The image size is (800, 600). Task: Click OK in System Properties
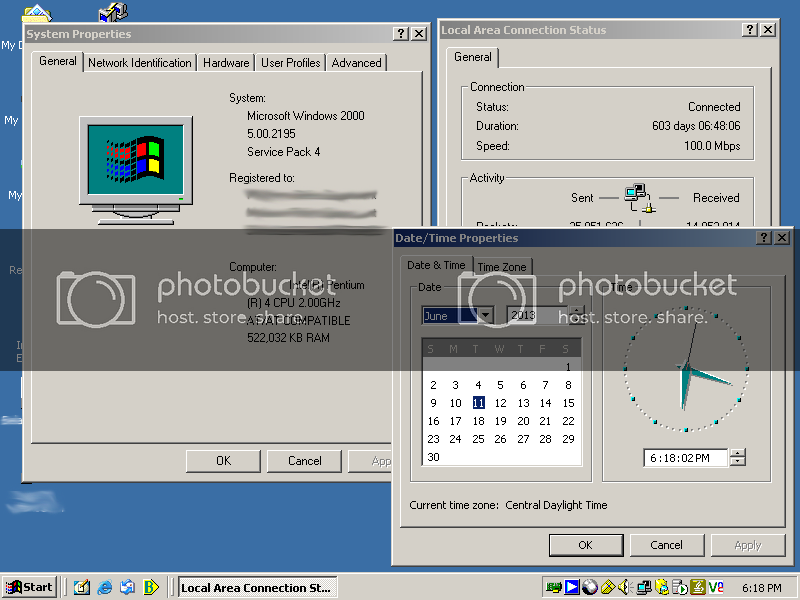tap(223, 461)
